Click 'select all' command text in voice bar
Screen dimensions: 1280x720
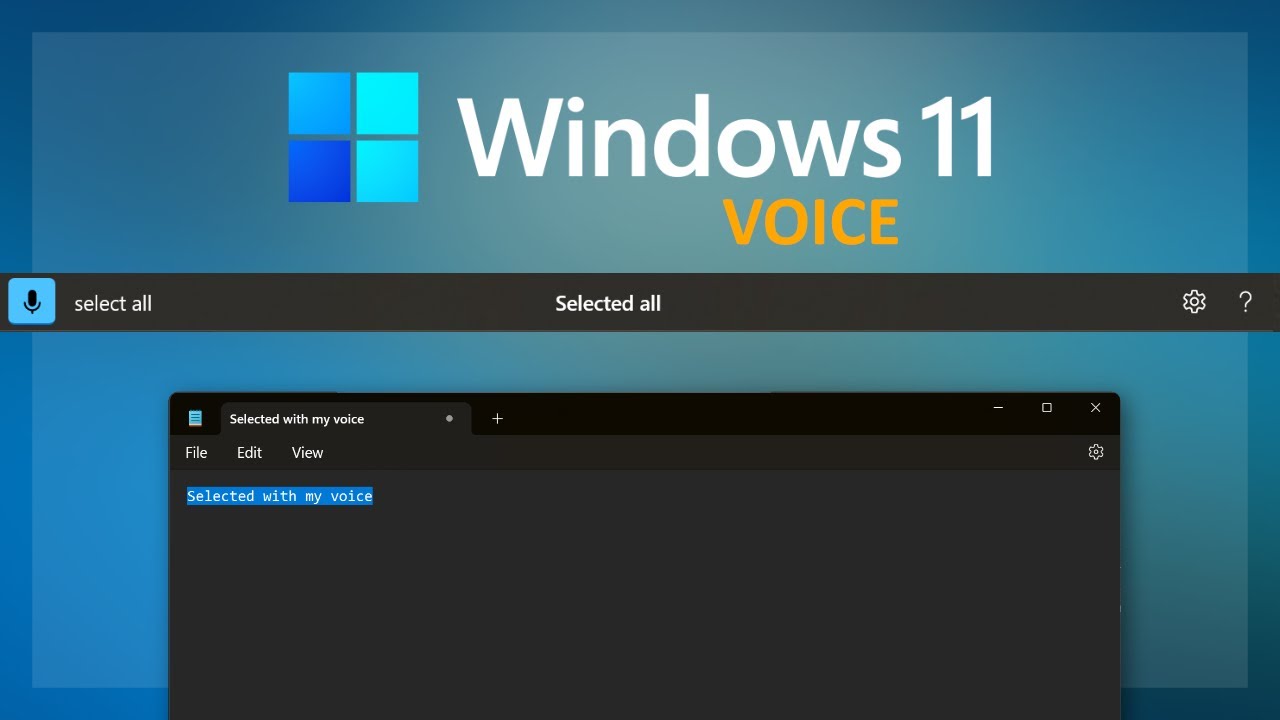[113, 303]
